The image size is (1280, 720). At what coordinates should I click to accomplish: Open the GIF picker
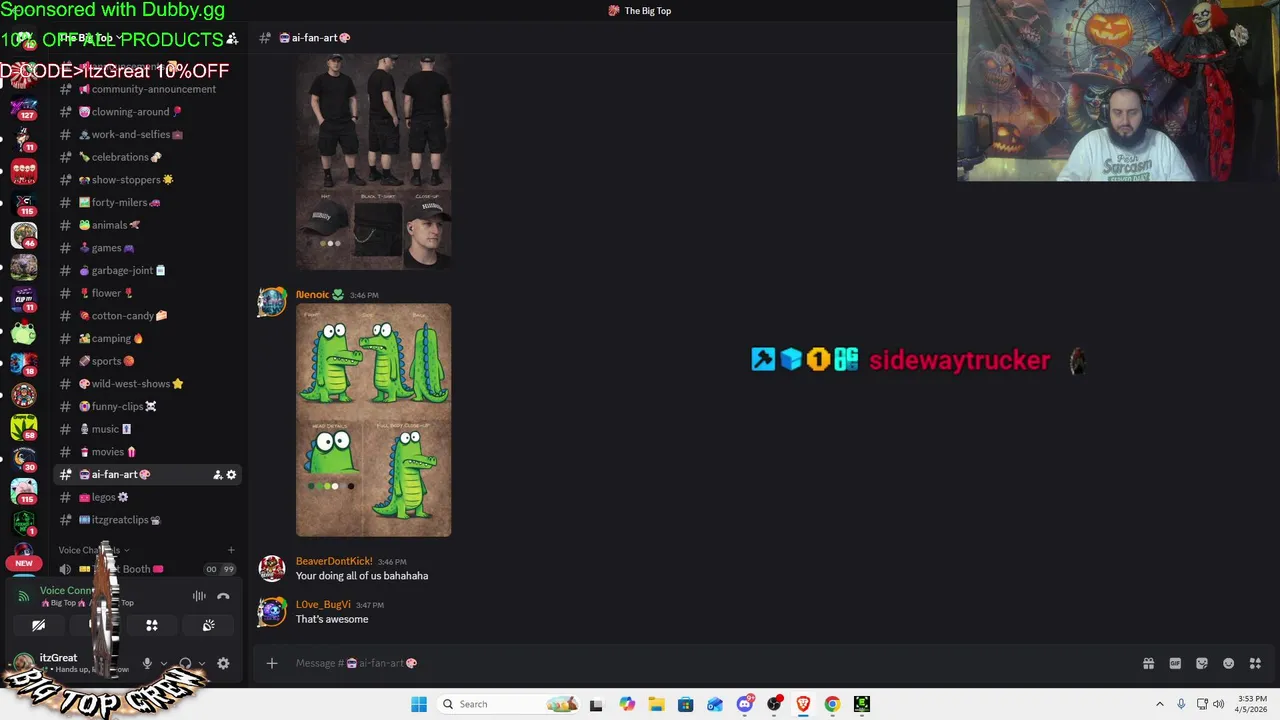pos(1175,663)
